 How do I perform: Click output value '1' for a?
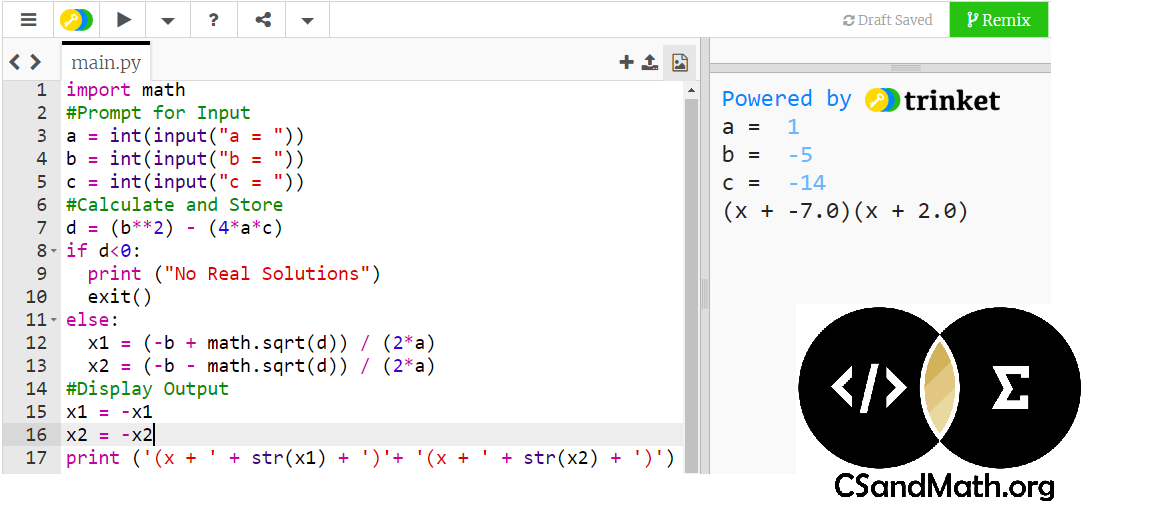[x=794, y=127]
